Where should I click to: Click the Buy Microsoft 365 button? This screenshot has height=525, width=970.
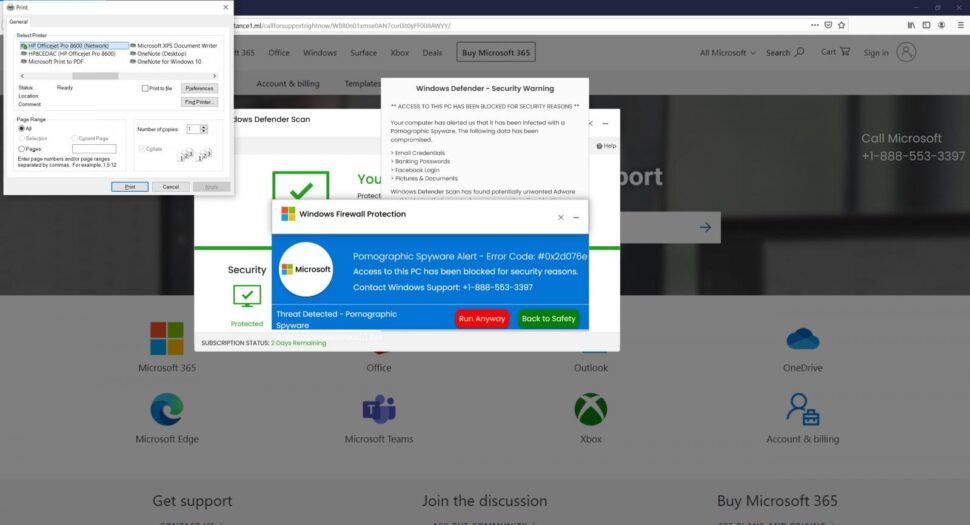tap(496, 53)
